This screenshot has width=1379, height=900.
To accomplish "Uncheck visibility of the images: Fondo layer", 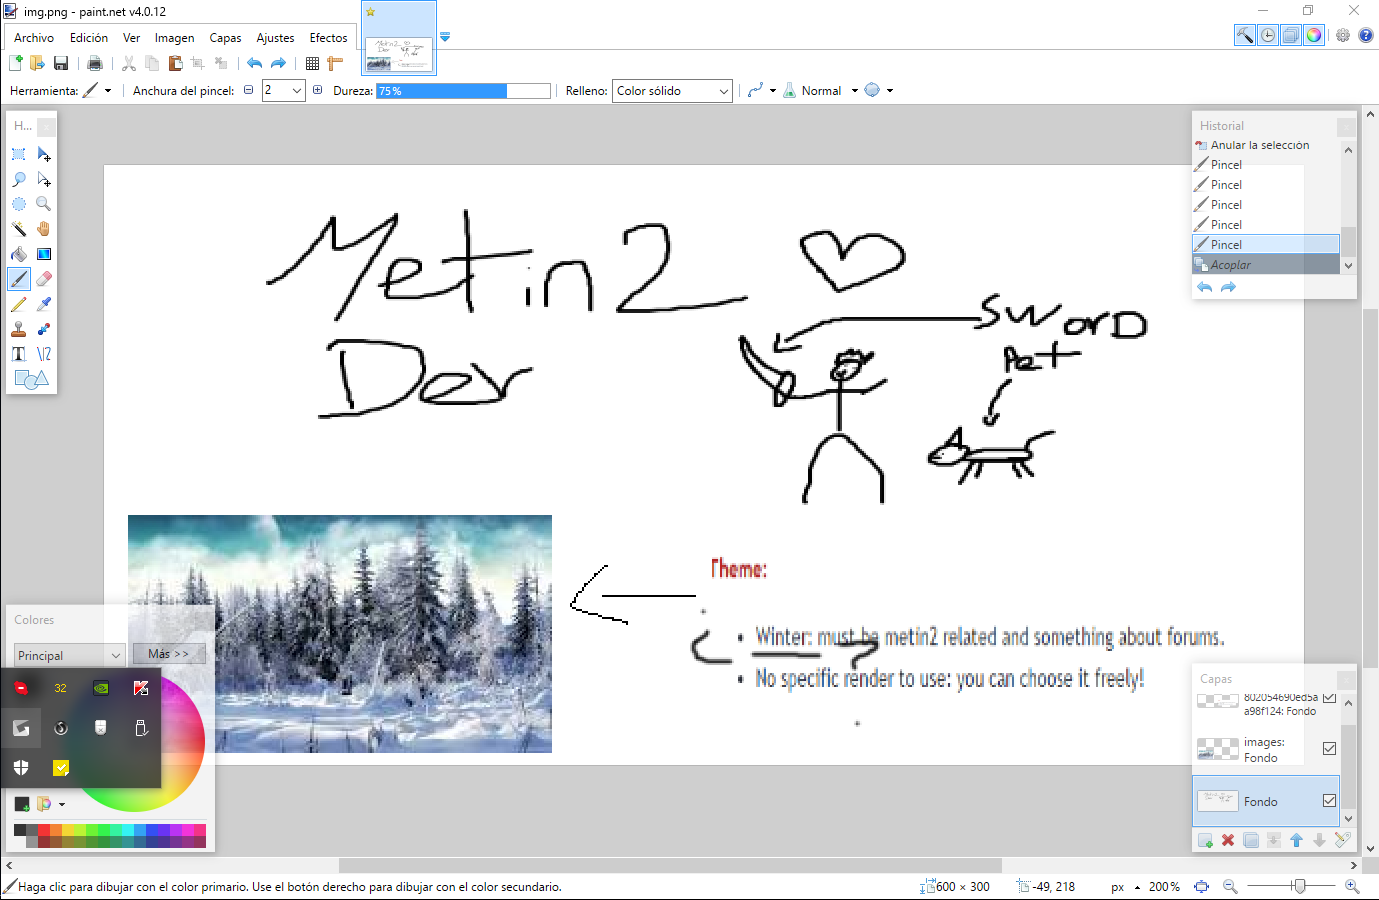I will [x=1329, y=748].
